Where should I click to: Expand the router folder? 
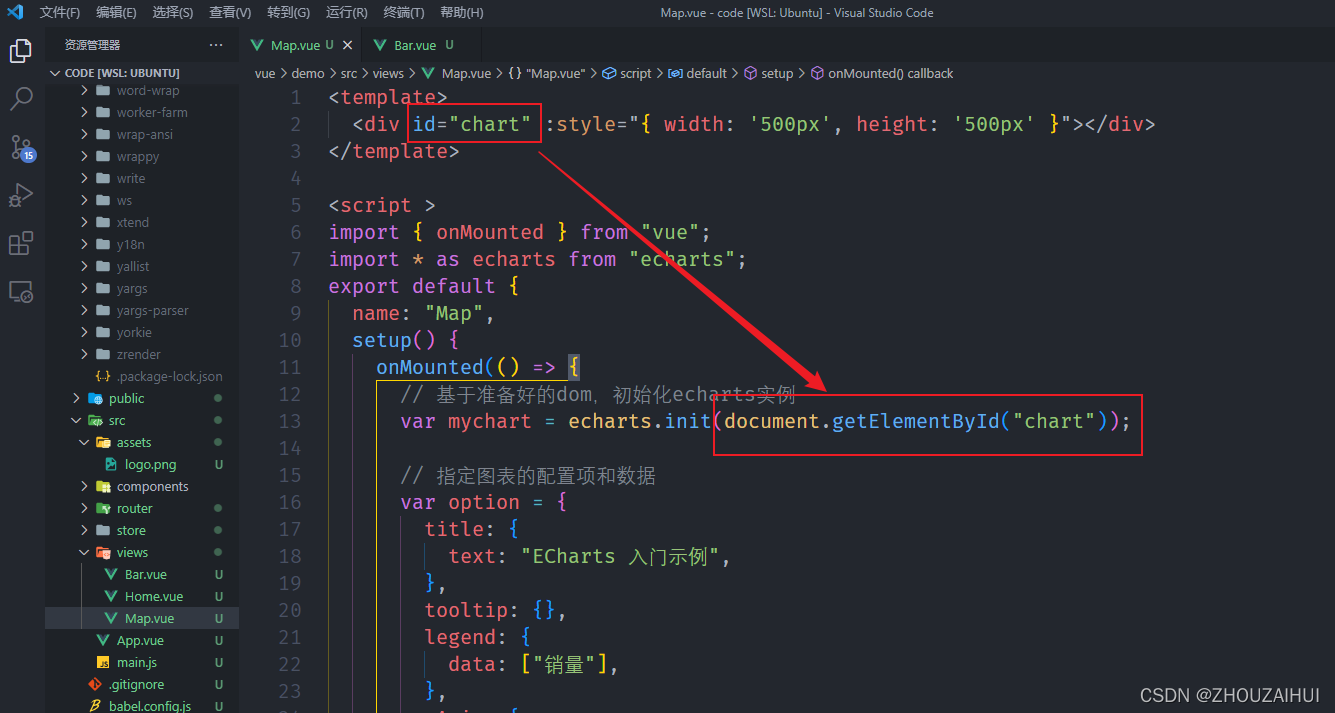pyautogui.click(x=84, y=509)
